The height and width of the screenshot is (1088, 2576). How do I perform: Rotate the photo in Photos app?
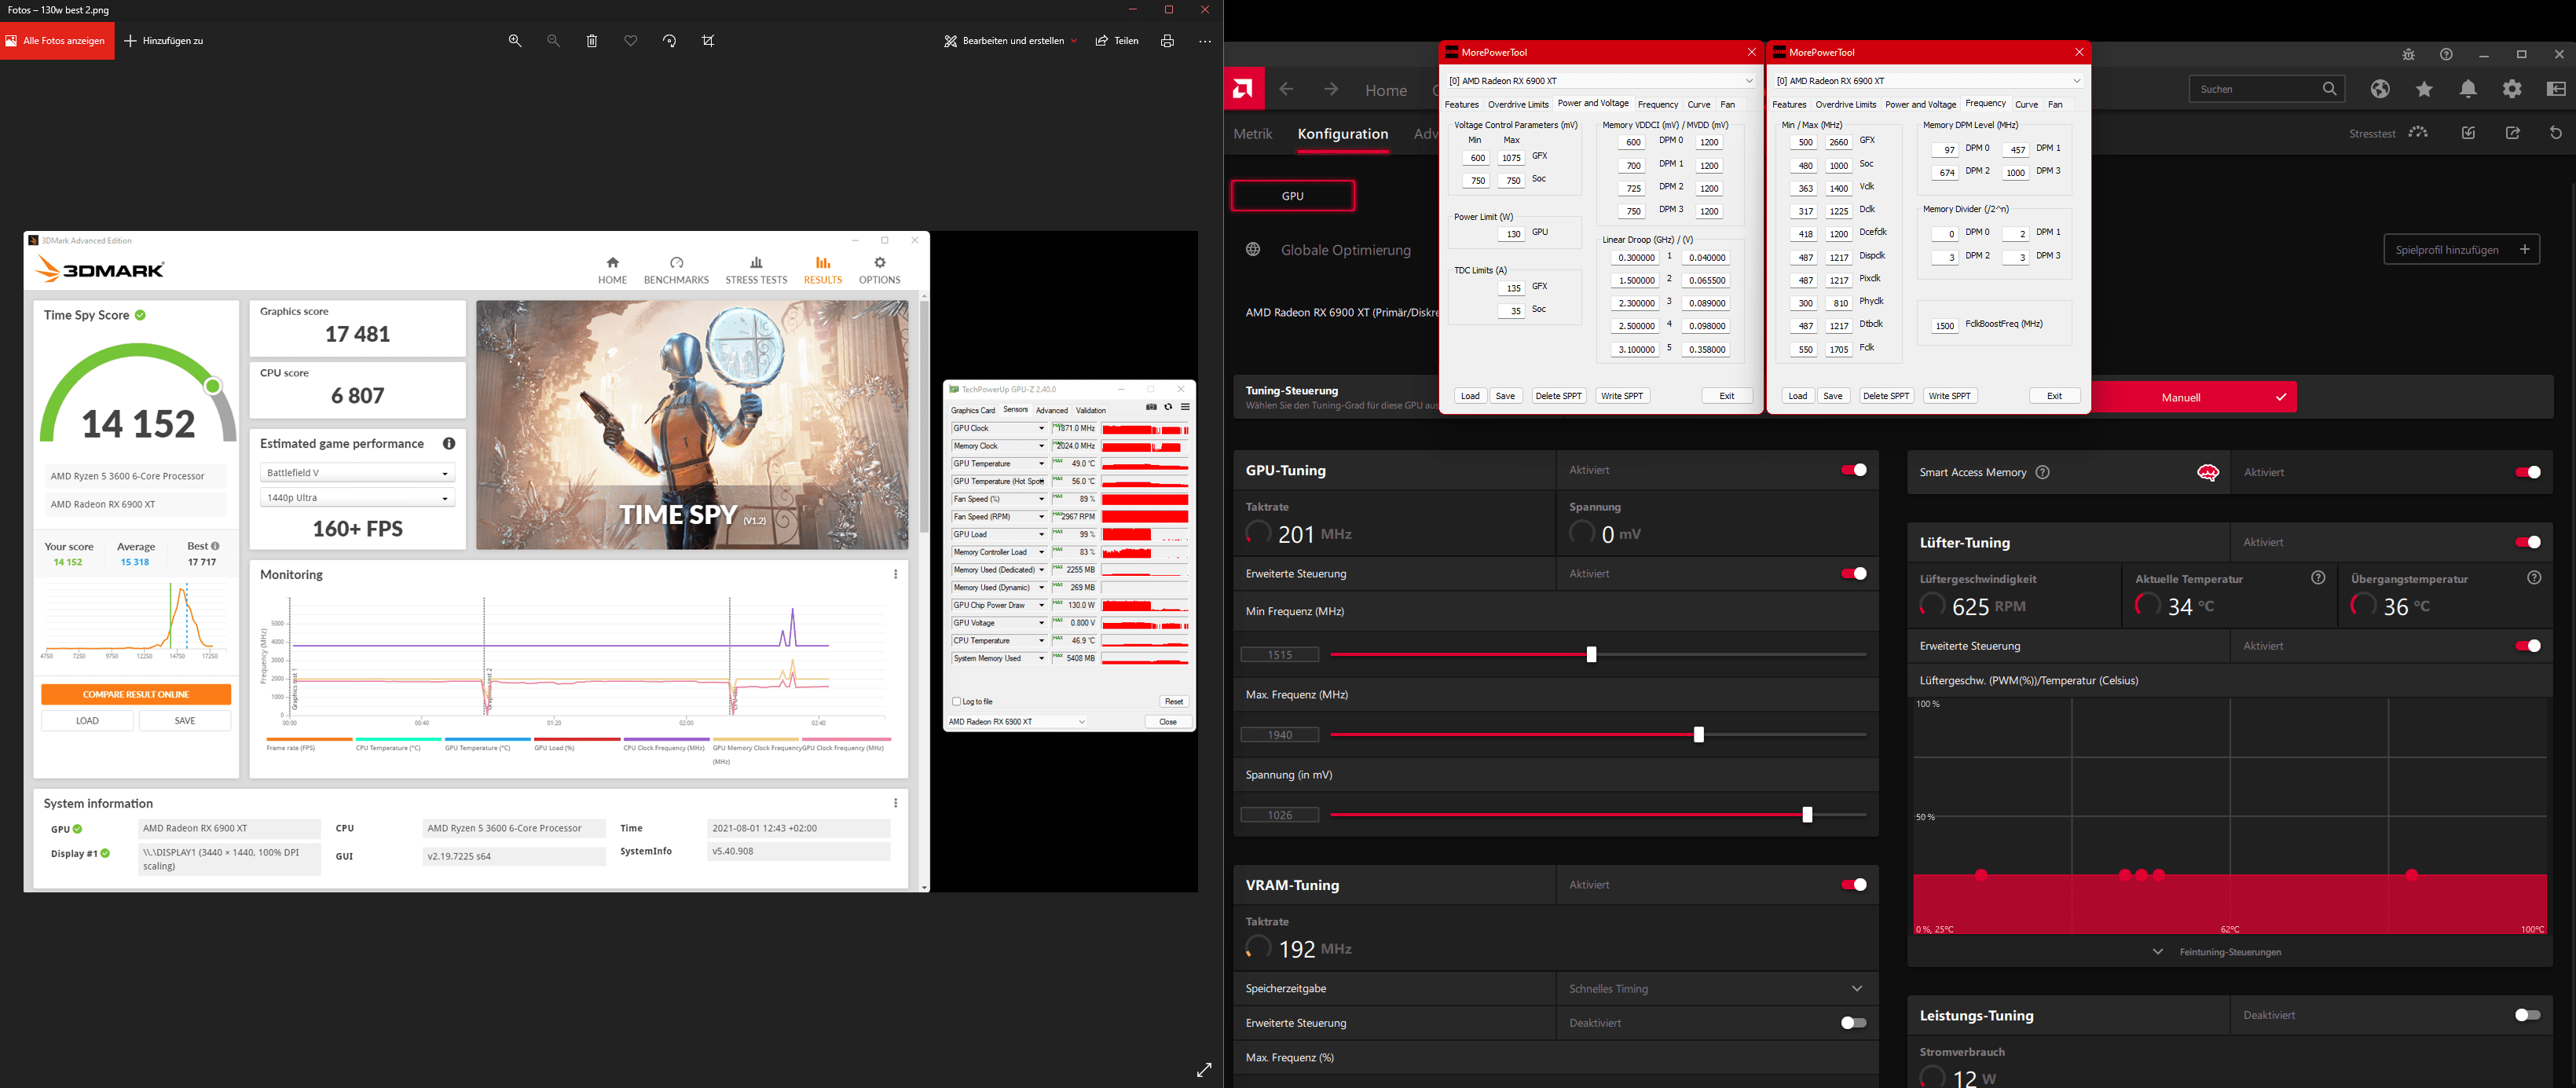tap(669, 41)
